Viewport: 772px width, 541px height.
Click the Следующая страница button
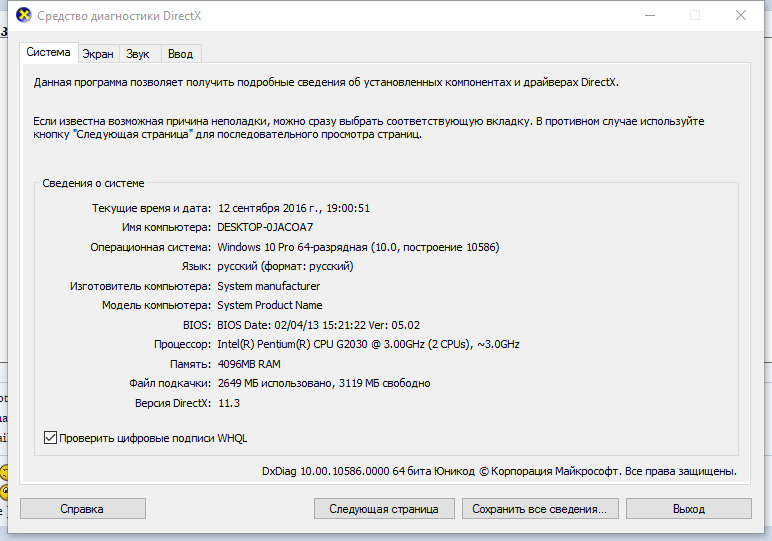pos(384,509)
